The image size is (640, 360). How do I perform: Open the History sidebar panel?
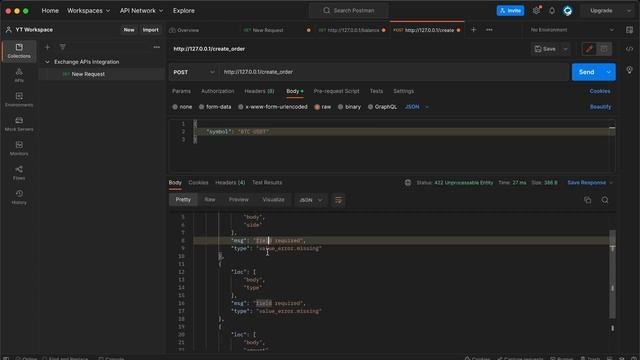click(x=19, y=197)
